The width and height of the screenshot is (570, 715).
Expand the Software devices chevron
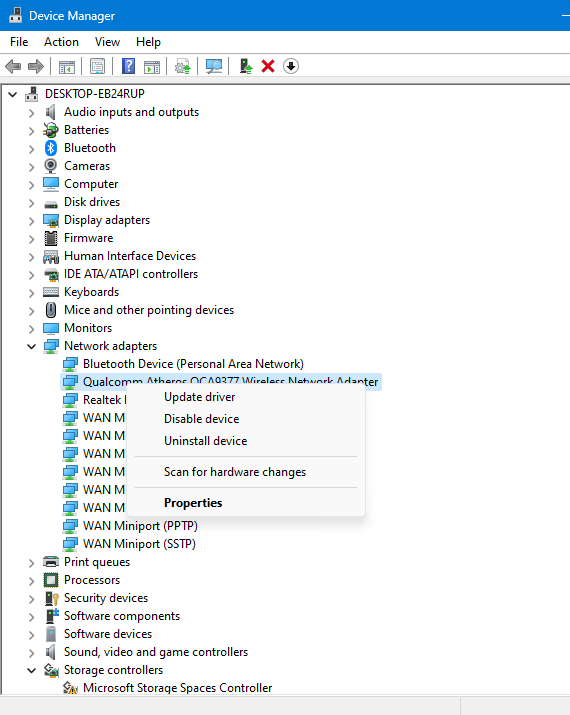click(x=31, y=635)
